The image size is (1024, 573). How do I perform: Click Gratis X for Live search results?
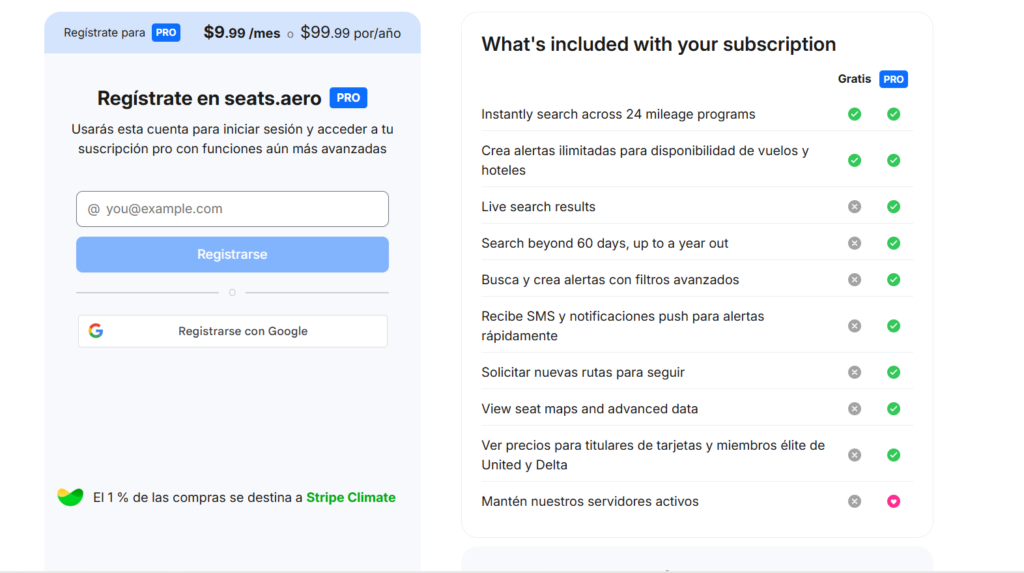[854, 206]
